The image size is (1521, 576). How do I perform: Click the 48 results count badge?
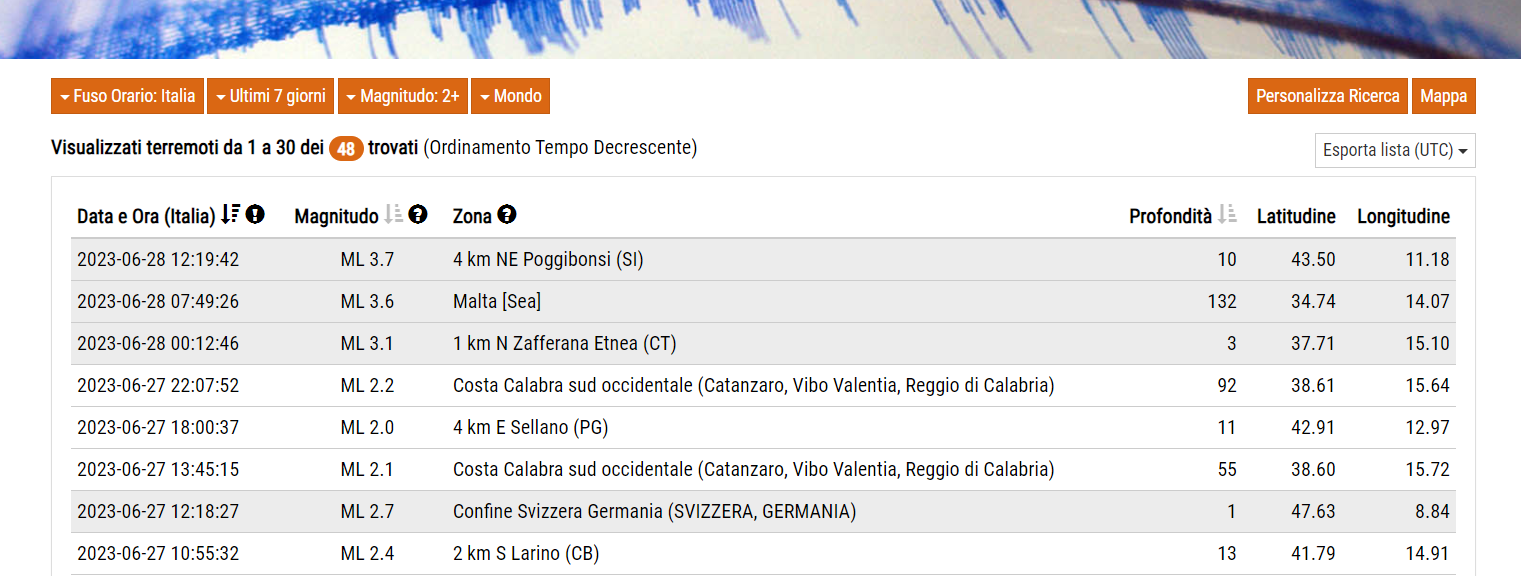click(x=346, y=149)
